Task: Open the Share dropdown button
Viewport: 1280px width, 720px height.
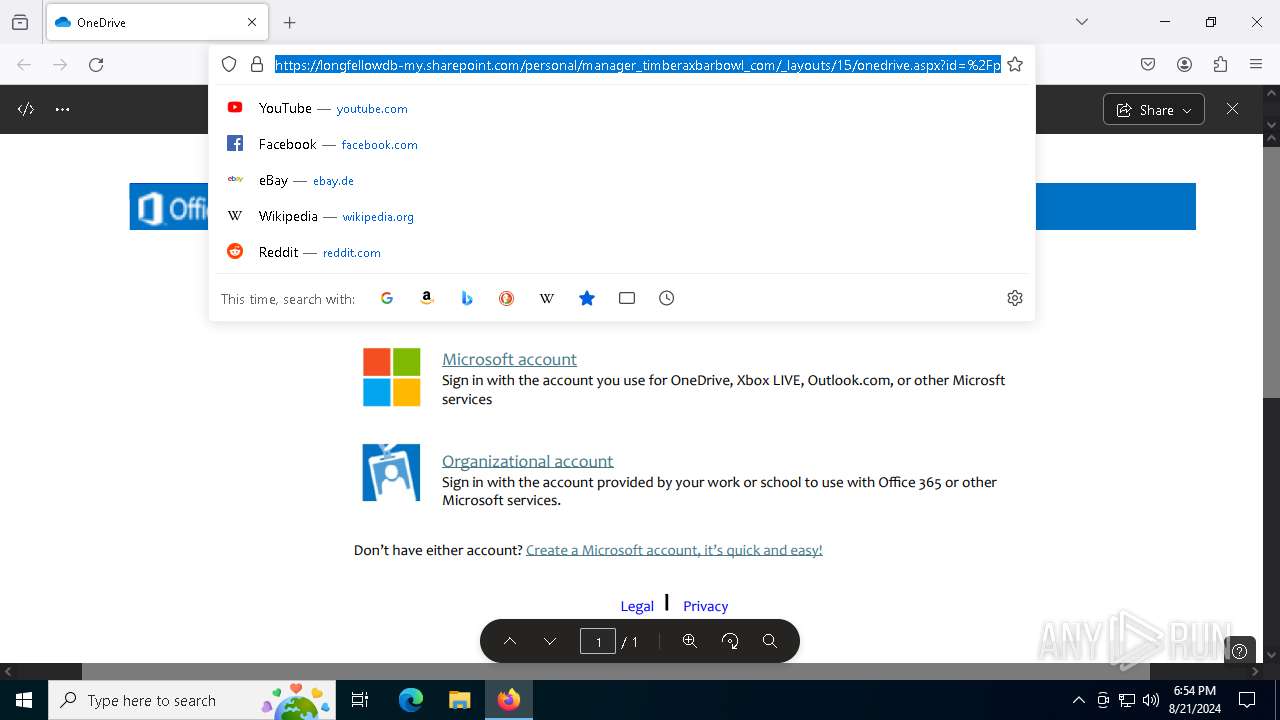Action: click(x=1154, y=110)
